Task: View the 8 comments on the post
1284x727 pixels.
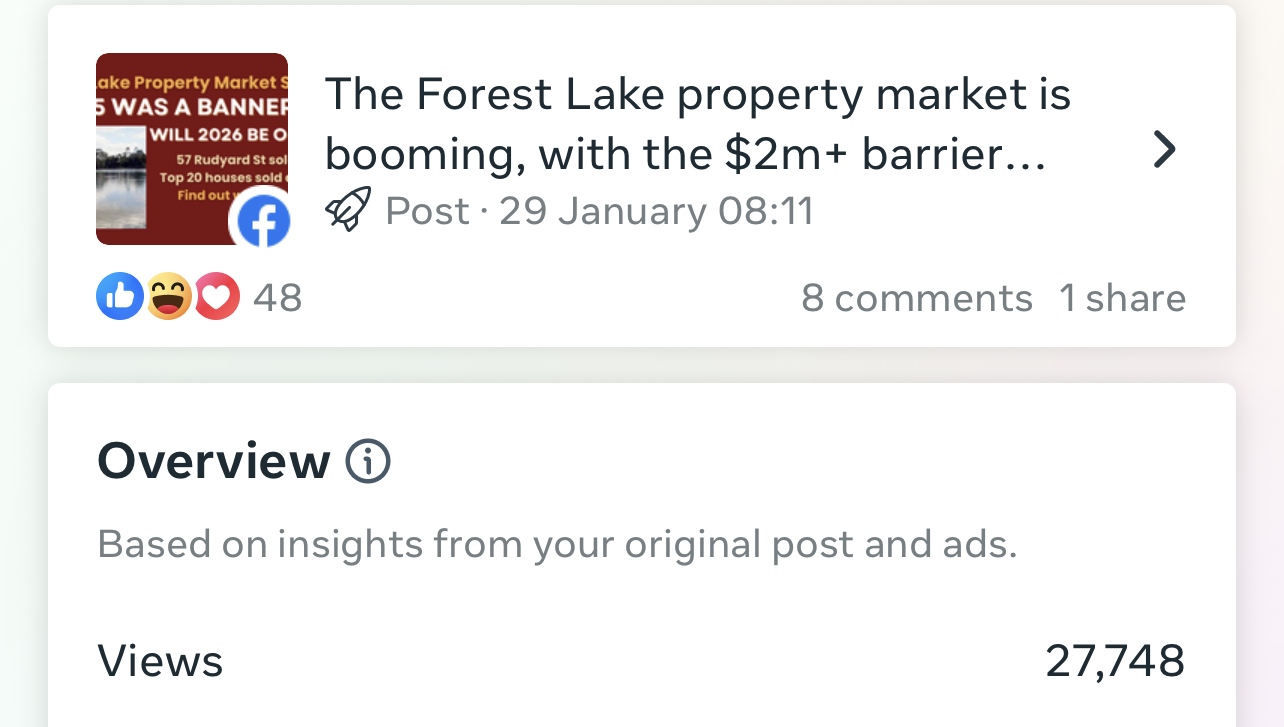Action: pos(916,298)
